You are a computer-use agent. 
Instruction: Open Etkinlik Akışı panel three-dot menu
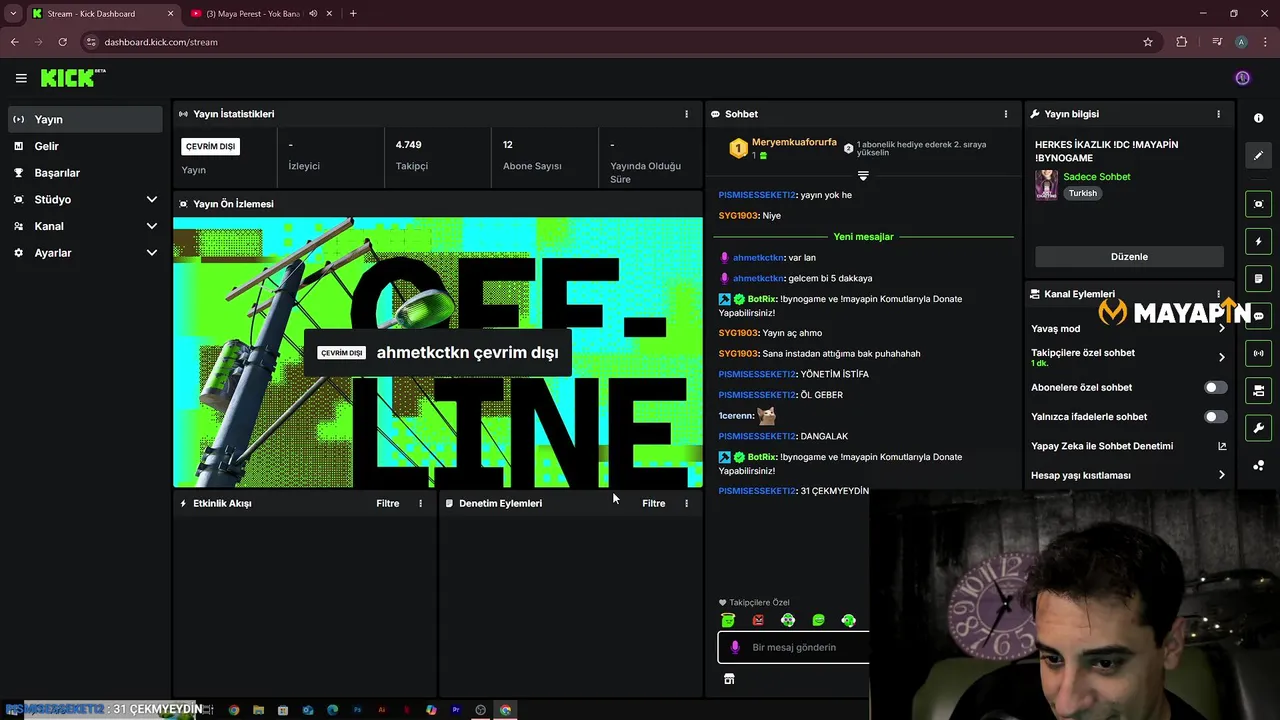420,503
